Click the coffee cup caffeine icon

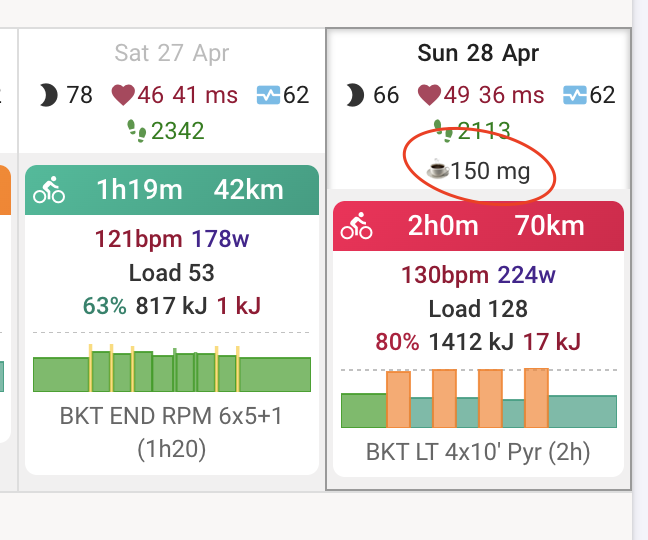pos(438,170)
